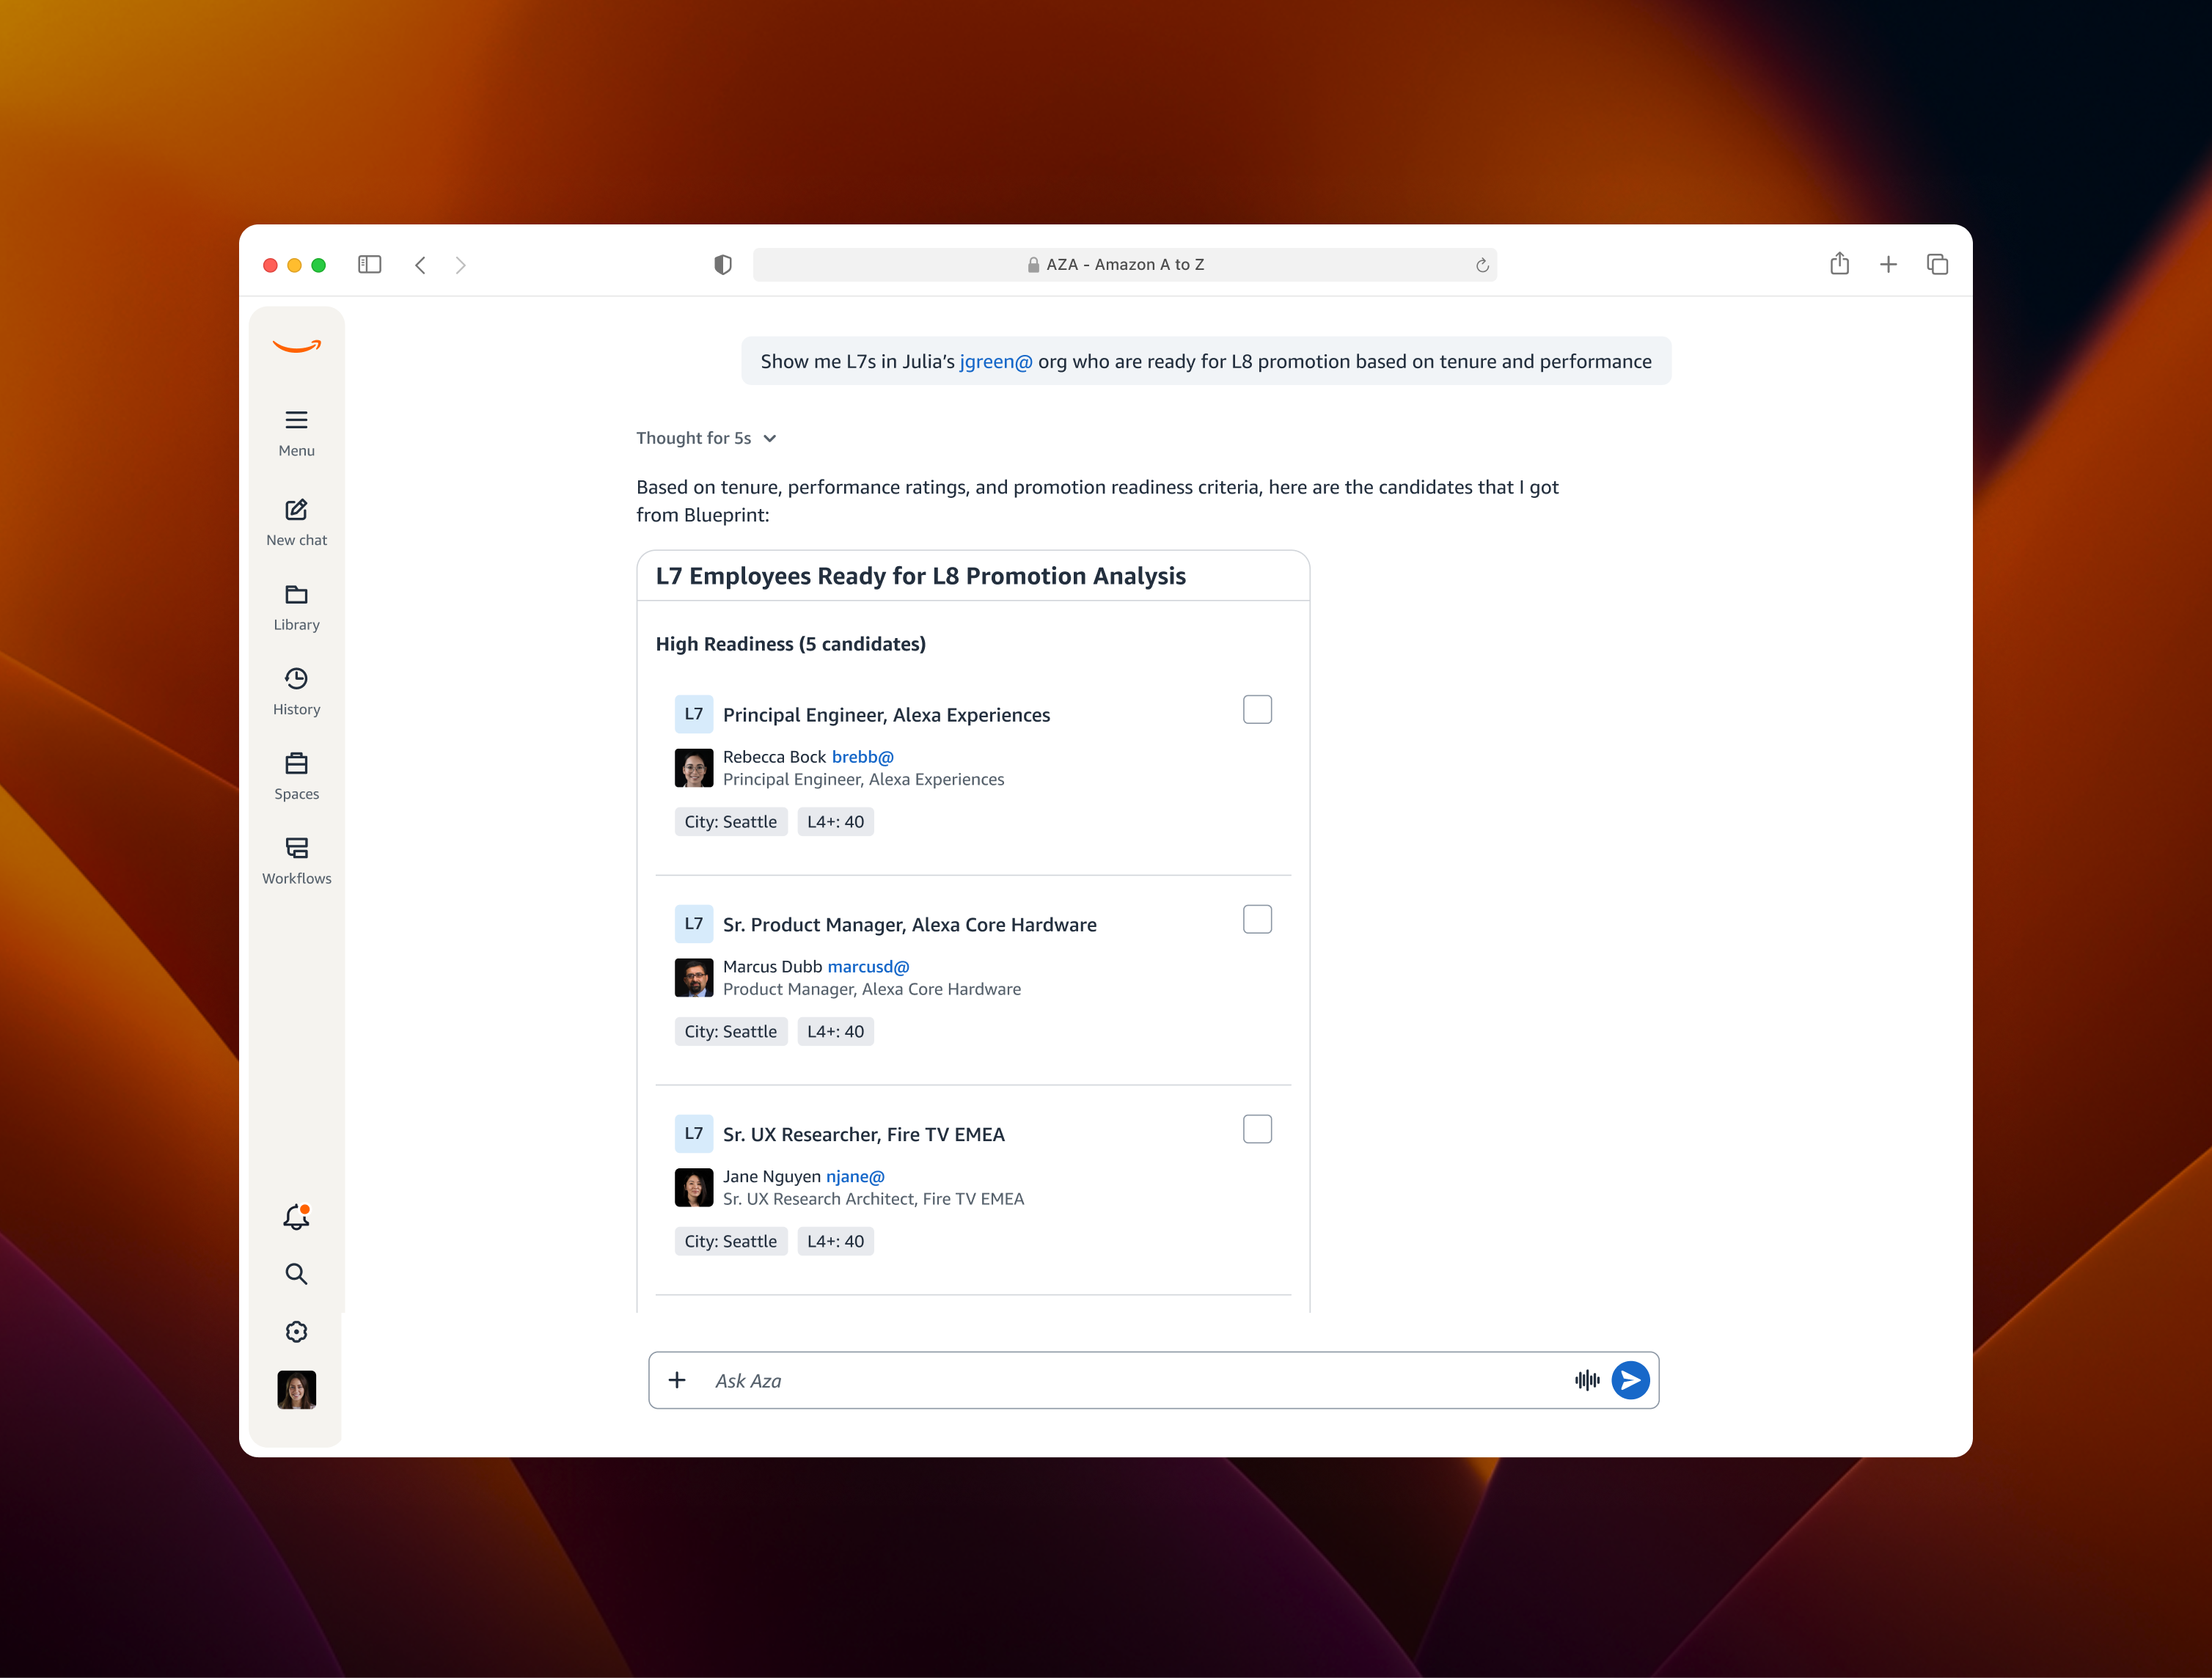Open the brebb@ alias link
This screenshot has width=2212, height=1678.
point(863,757)
